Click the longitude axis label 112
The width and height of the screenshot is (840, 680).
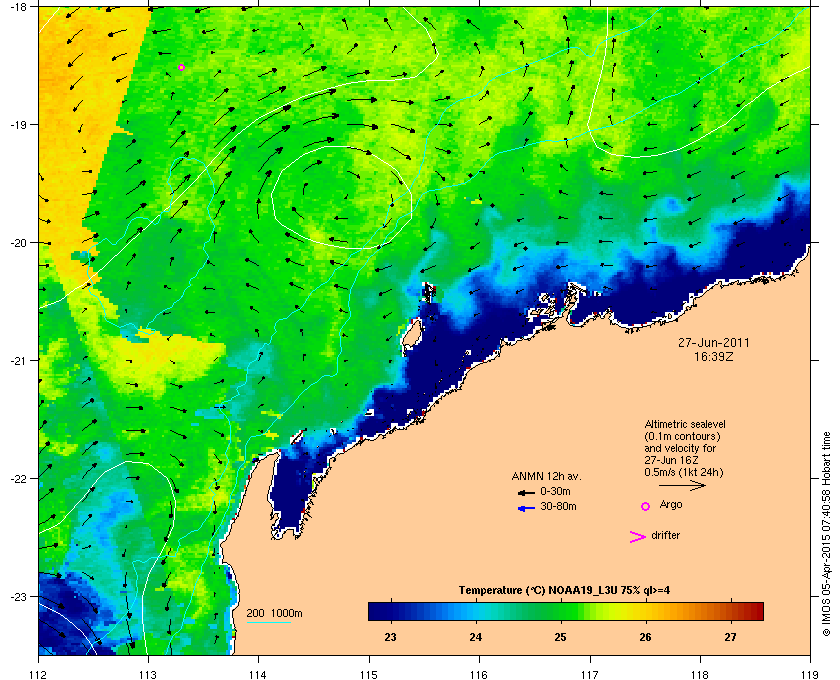coord(39,674)
